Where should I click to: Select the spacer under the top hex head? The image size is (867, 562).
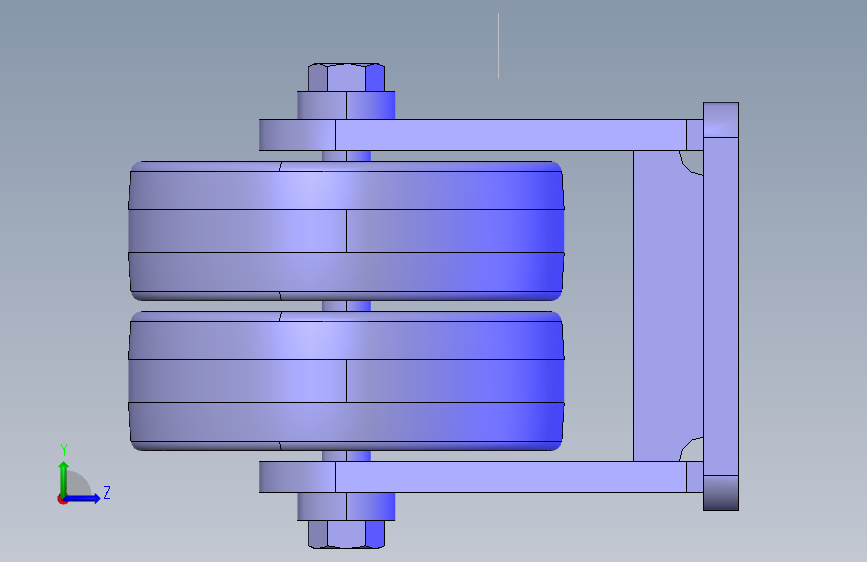(346, 105)
